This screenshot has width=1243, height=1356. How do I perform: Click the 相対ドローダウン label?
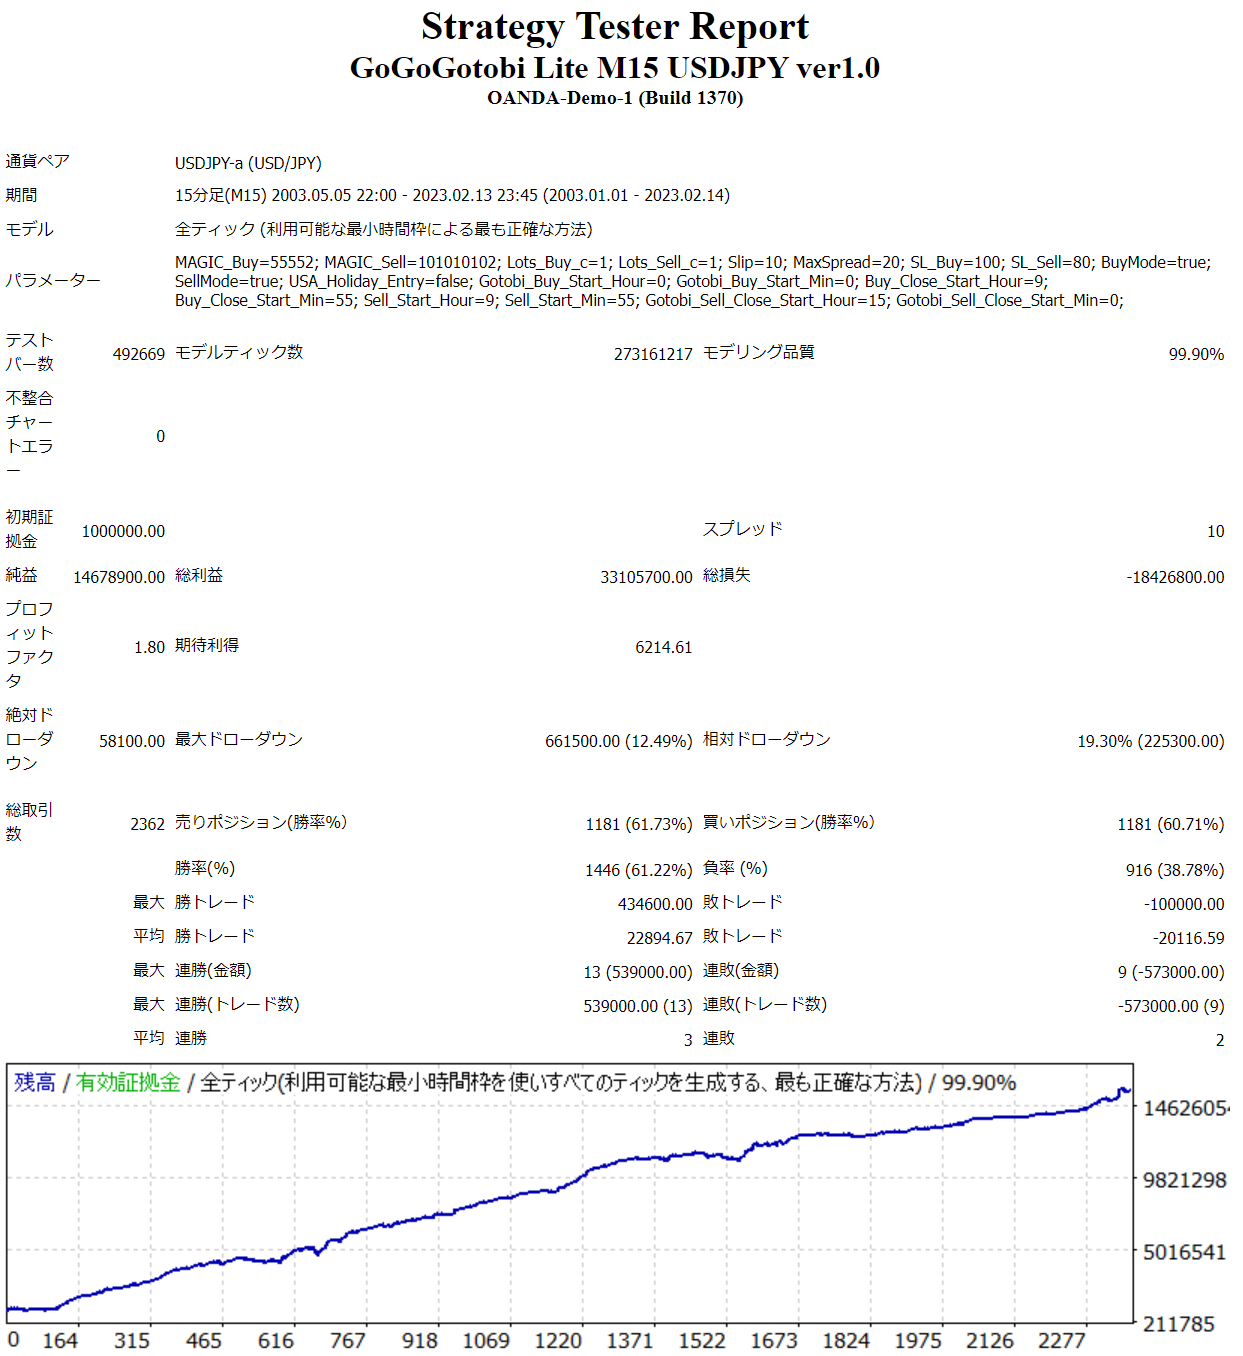pyautogui.click(x=767, y=739)
